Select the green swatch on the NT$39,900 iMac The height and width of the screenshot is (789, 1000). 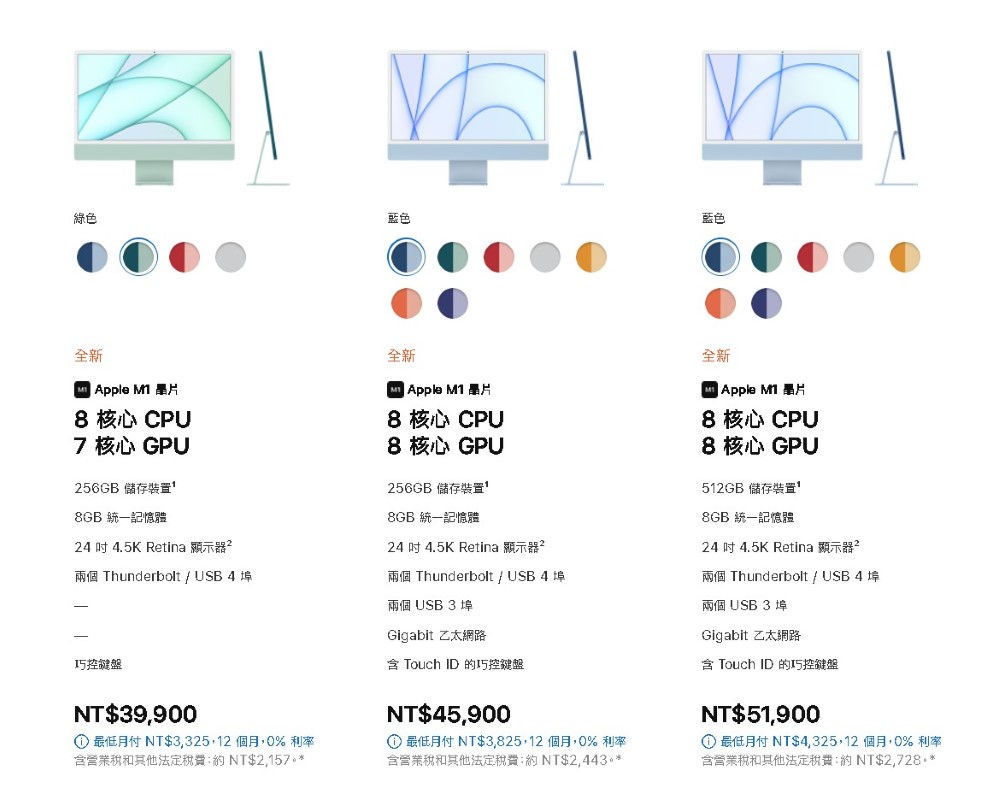pyautogui.click(x=138, y=257)
